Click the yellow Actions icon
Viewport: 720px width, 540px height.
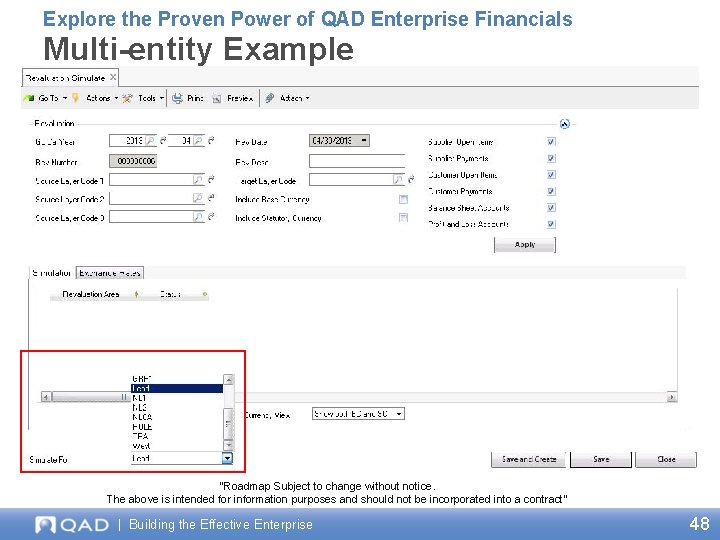(x=75, y=98)
